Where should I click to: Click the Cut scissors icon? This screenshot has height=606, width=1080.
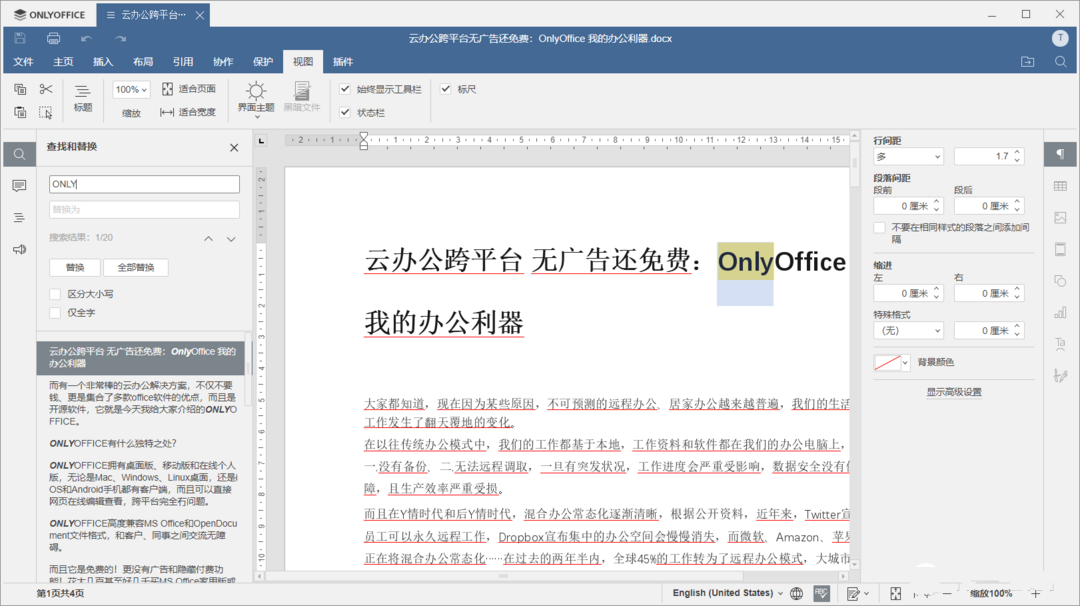[45, 89]
